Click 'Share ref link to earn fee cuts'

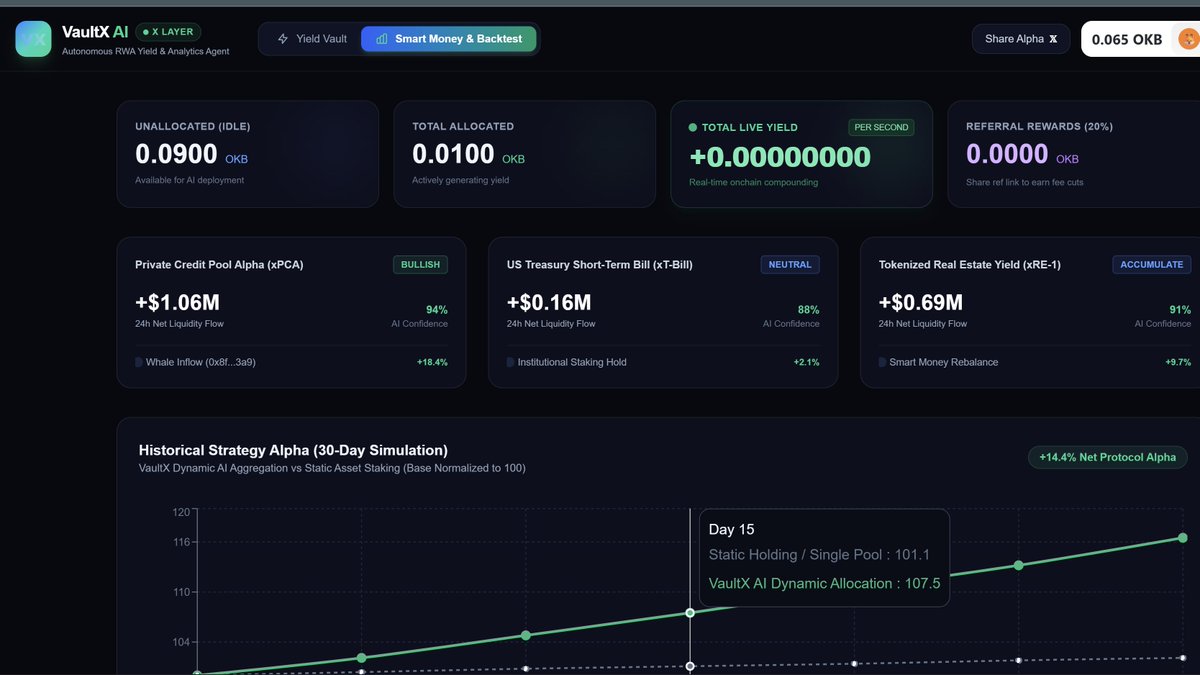[x=1024, y=182]
